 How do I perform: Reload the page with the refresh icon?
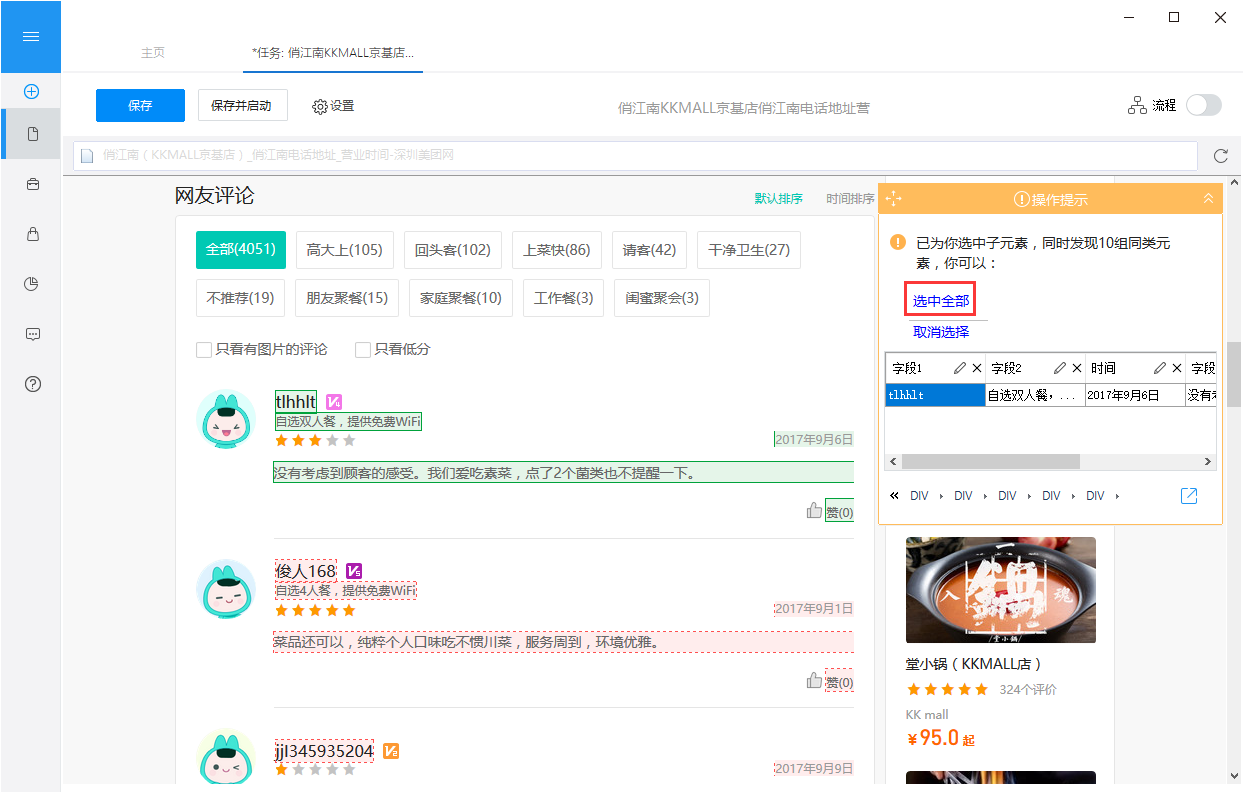tap(1220, 156)
